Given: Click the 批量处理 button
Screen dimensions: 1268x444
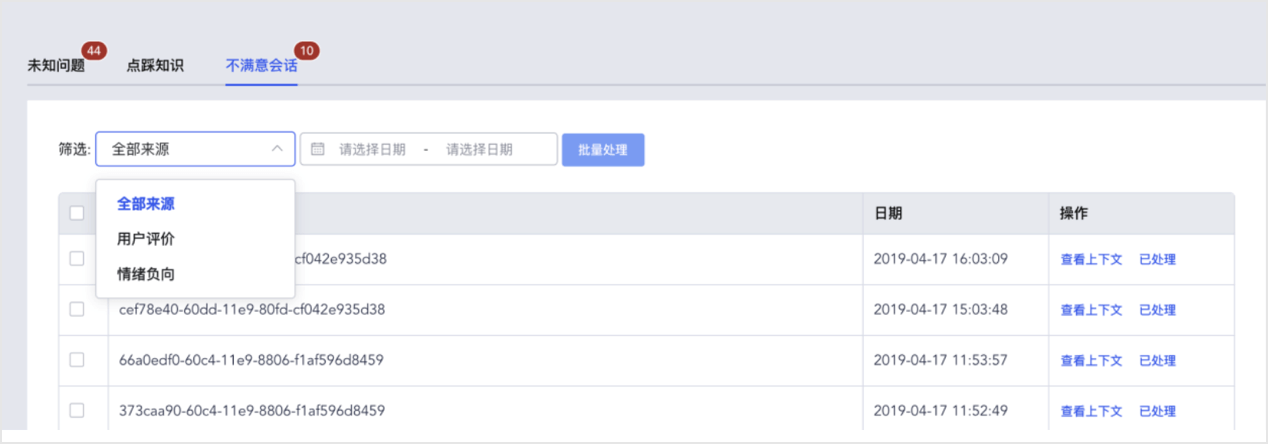Looking at the screenshot, I should [603, 149].
